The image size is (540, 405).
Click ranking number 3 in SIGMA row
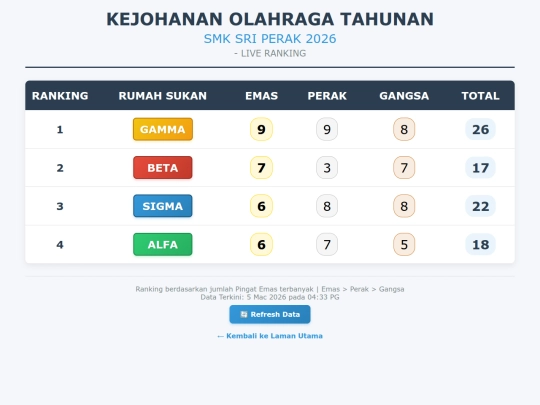pos(60,206)
